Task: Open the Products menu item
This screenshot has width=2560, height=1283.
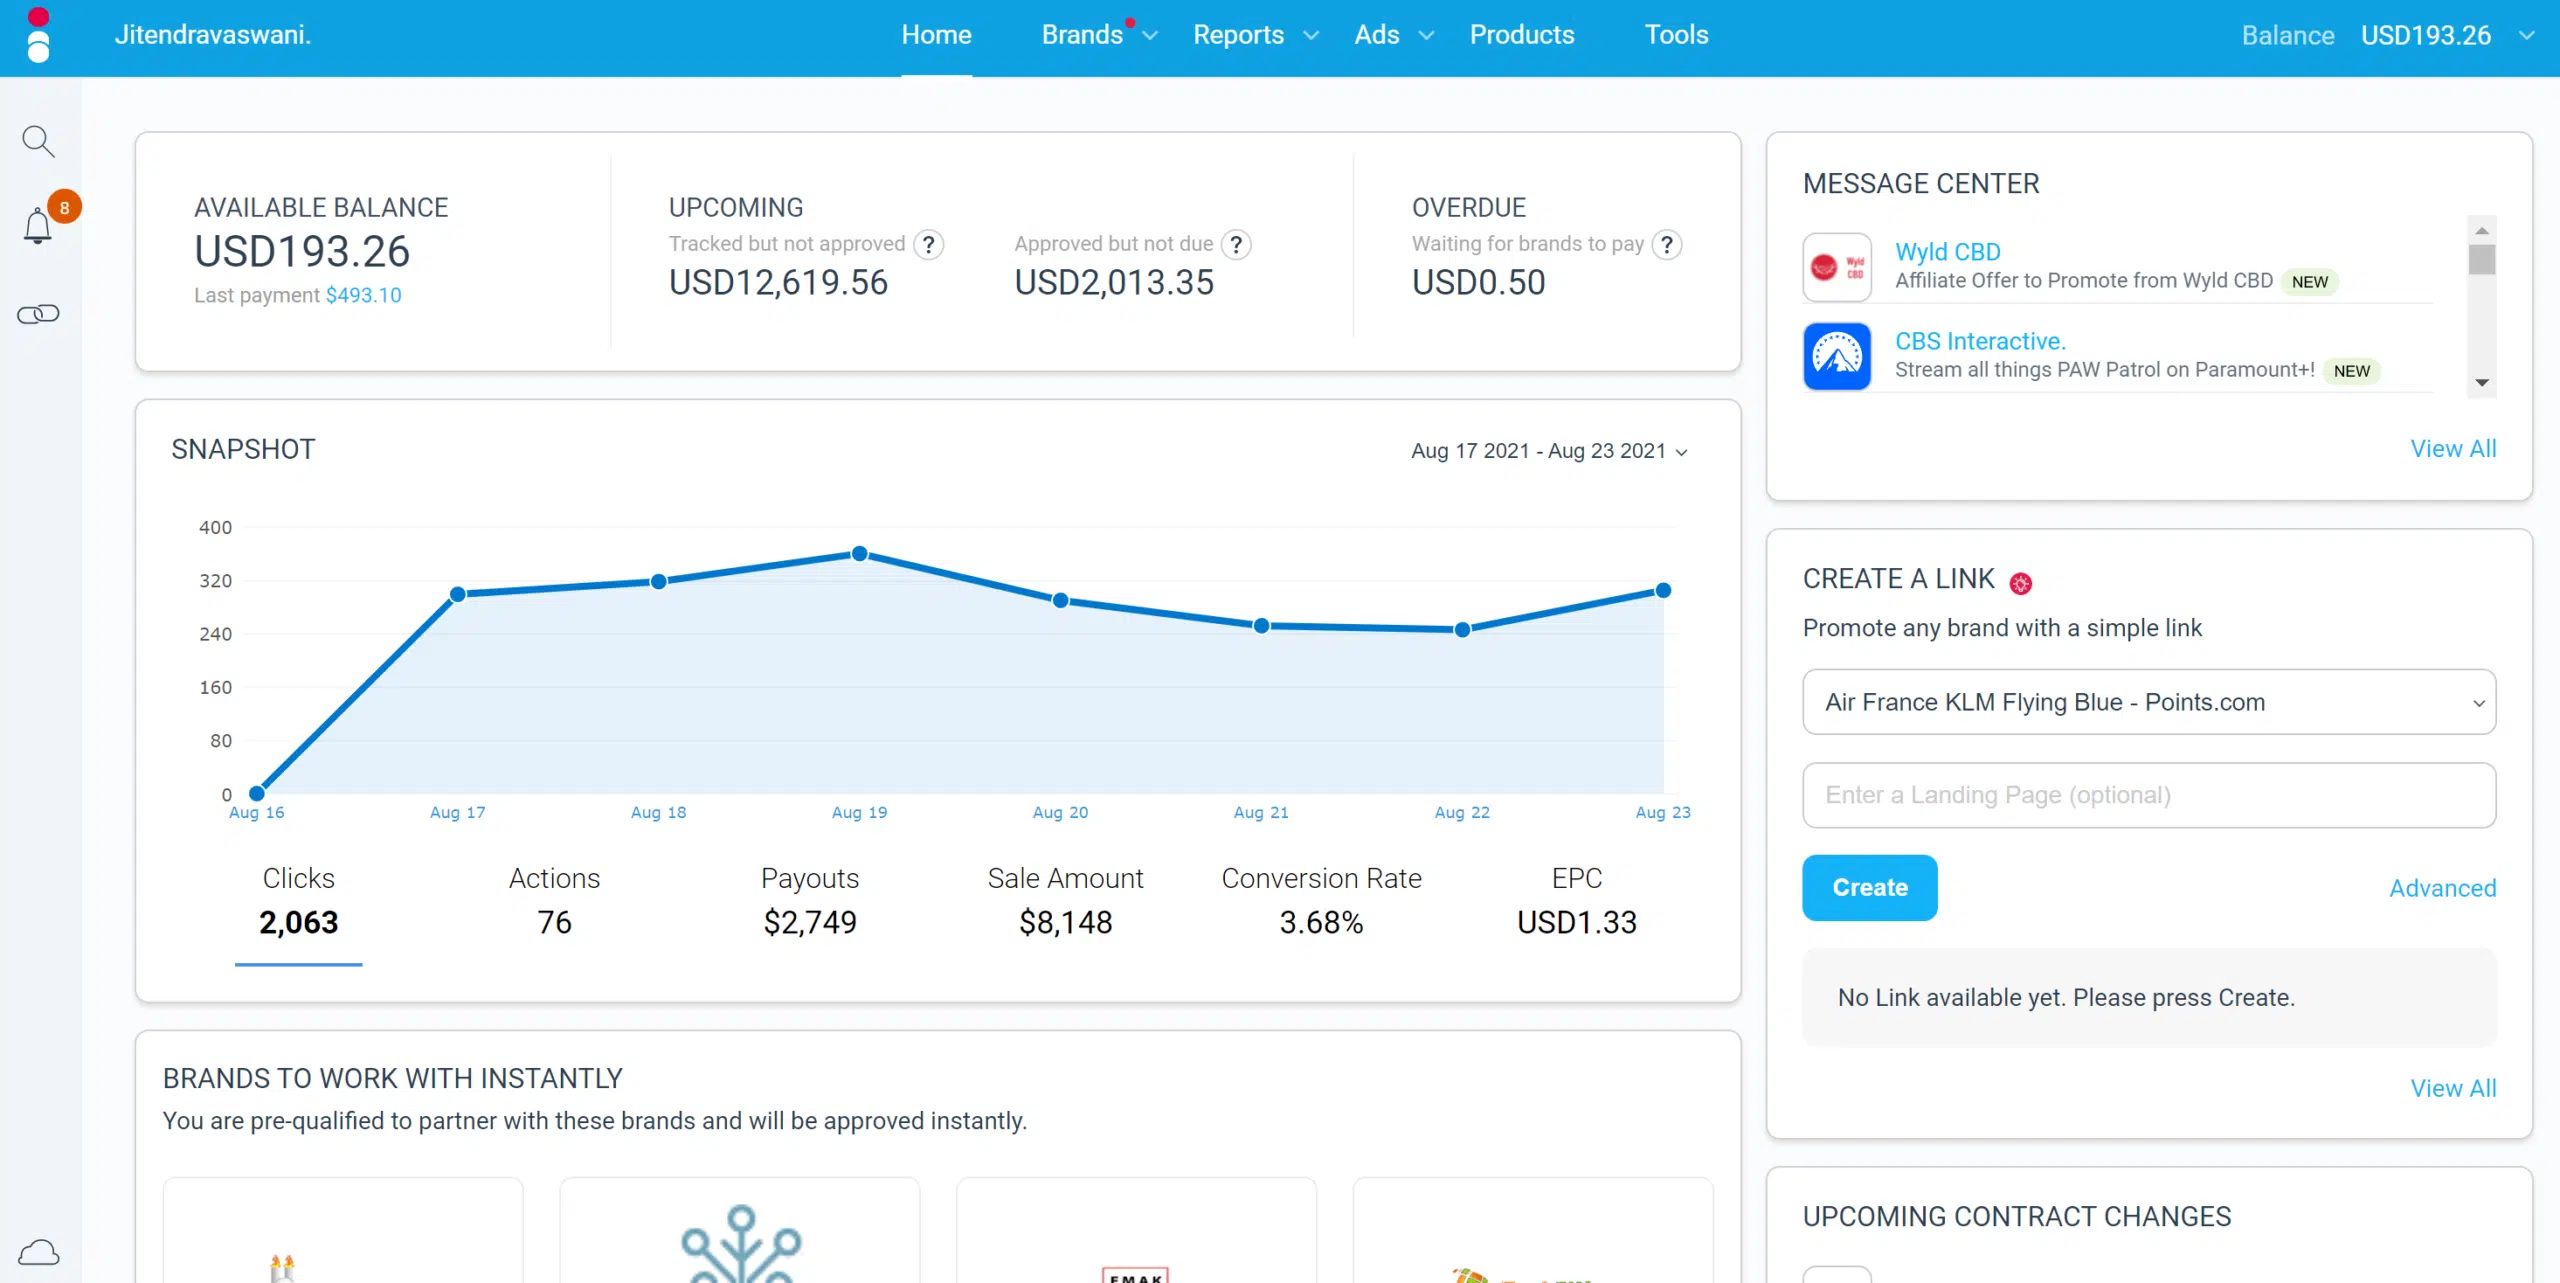Action: point(1521,35)
